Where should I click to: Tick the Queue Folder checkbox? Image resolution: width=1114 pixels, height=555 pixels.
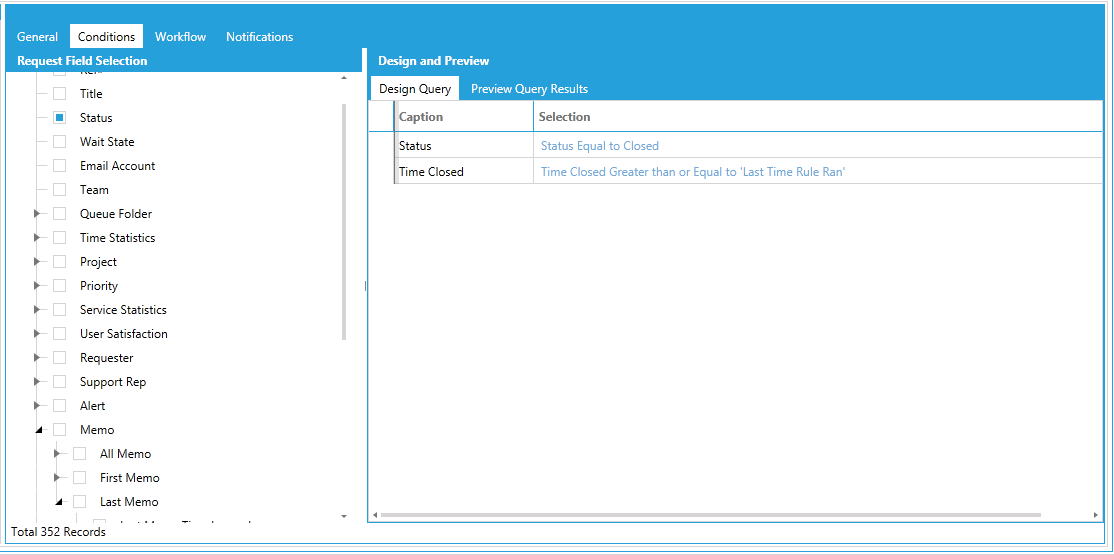tap(60, 214)
